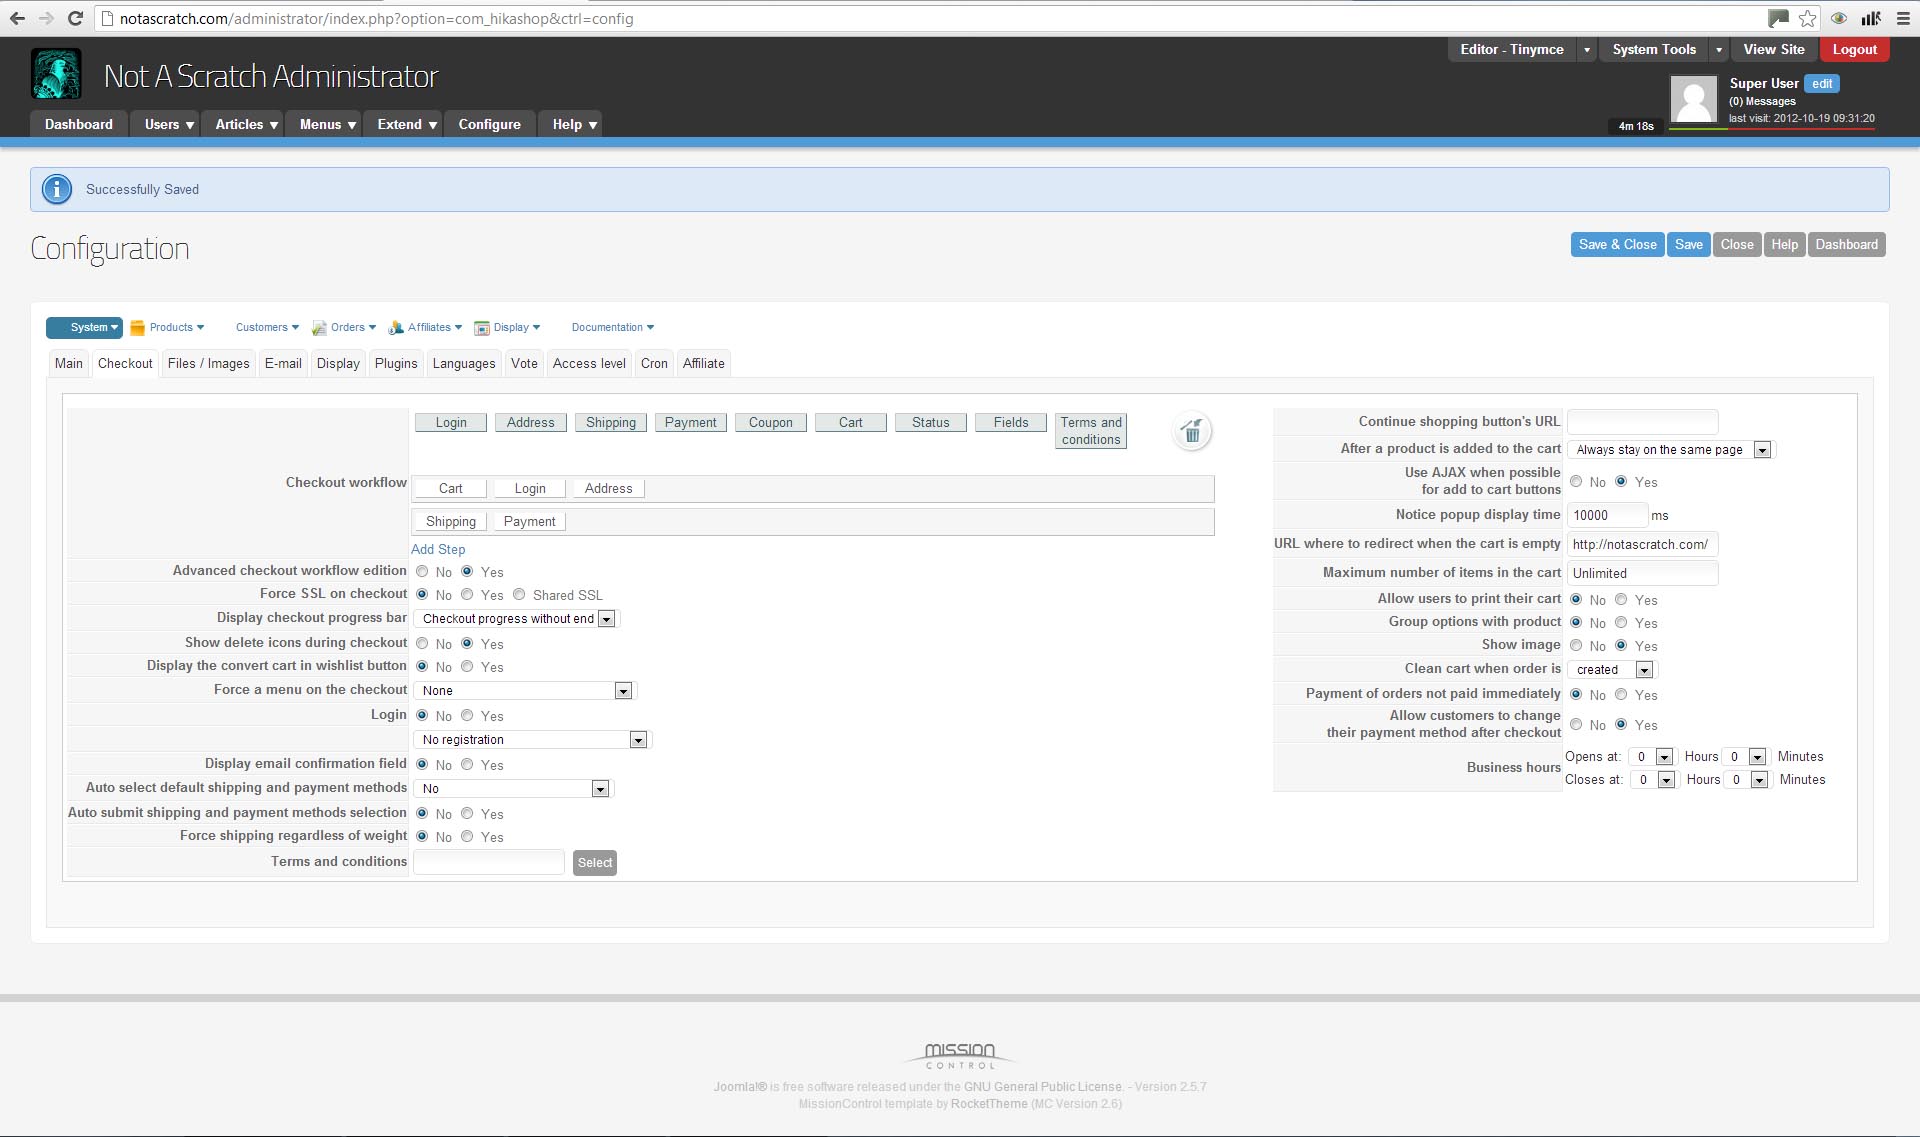Open the browser hamburger menu icon

pyautogui.click(x=1903, y=18)
